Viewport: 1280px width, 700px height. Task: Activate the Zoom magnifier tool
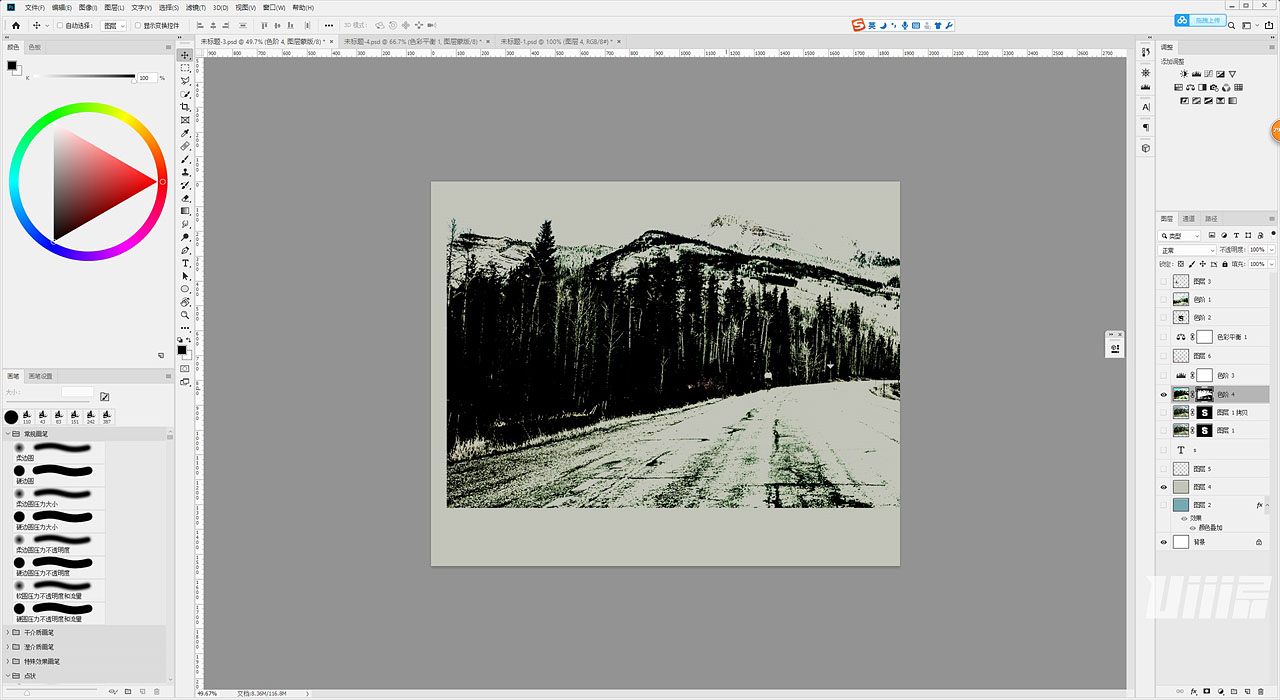pyautogui.click(x=185, y=315)
